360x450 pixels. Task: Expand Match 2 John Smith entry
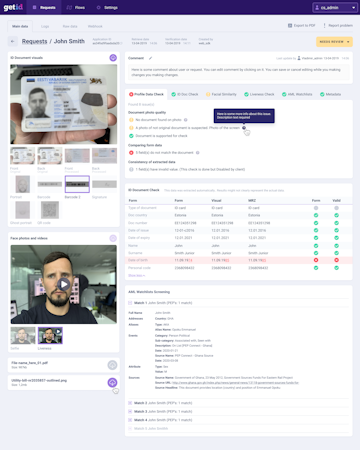[x=130, y=403]
